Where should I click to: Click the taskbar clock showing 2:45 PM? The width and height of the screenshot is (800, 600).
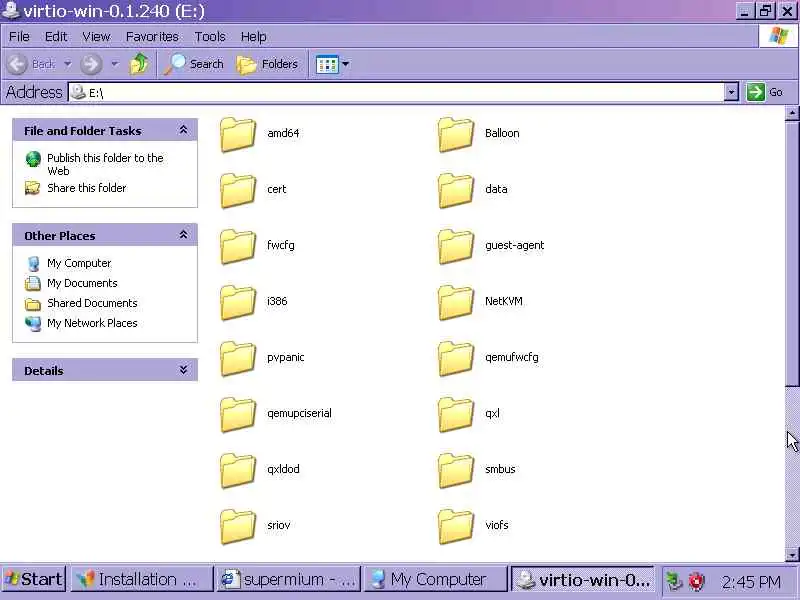[751, 582]
